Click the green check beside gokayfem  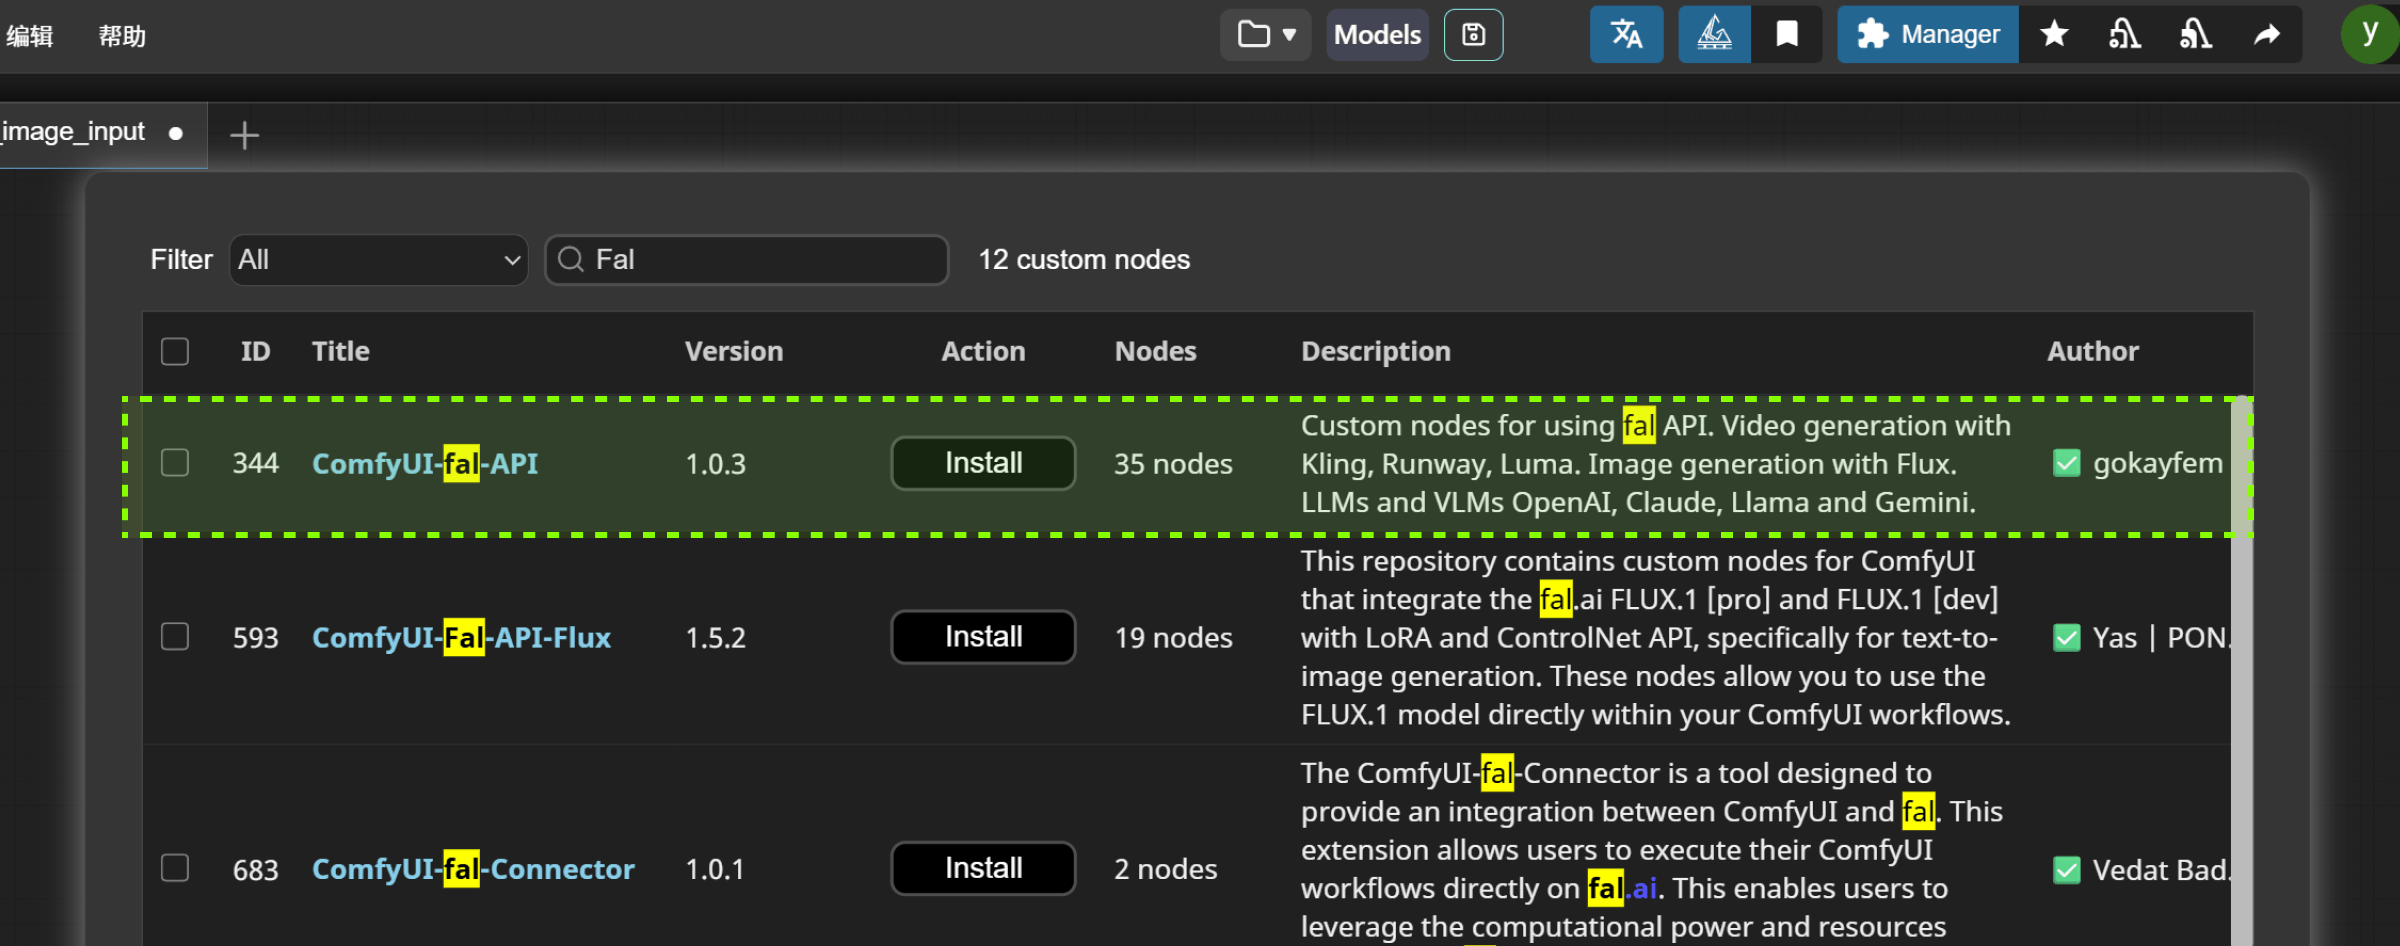[x=2066, y=463]
